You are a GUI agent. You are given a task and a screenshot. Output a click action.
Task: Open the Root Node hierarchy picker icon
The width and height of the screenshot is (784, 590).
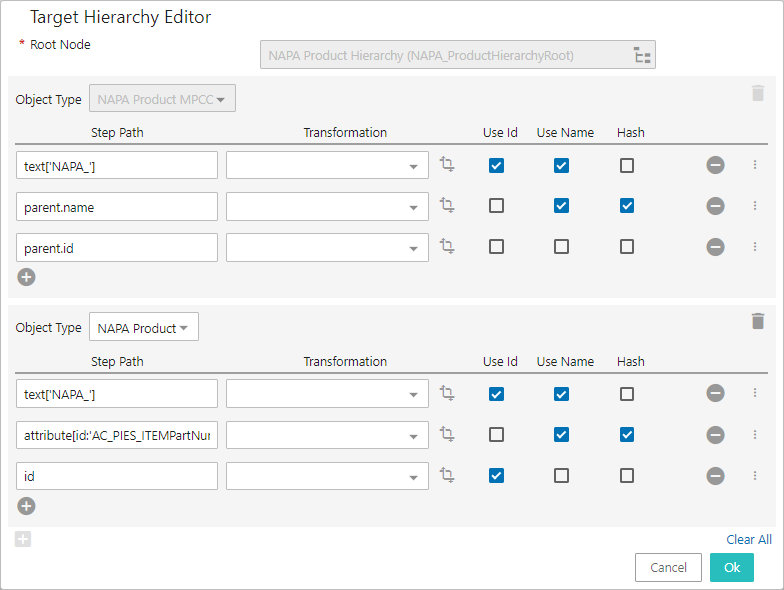click(x=643, y=55)
